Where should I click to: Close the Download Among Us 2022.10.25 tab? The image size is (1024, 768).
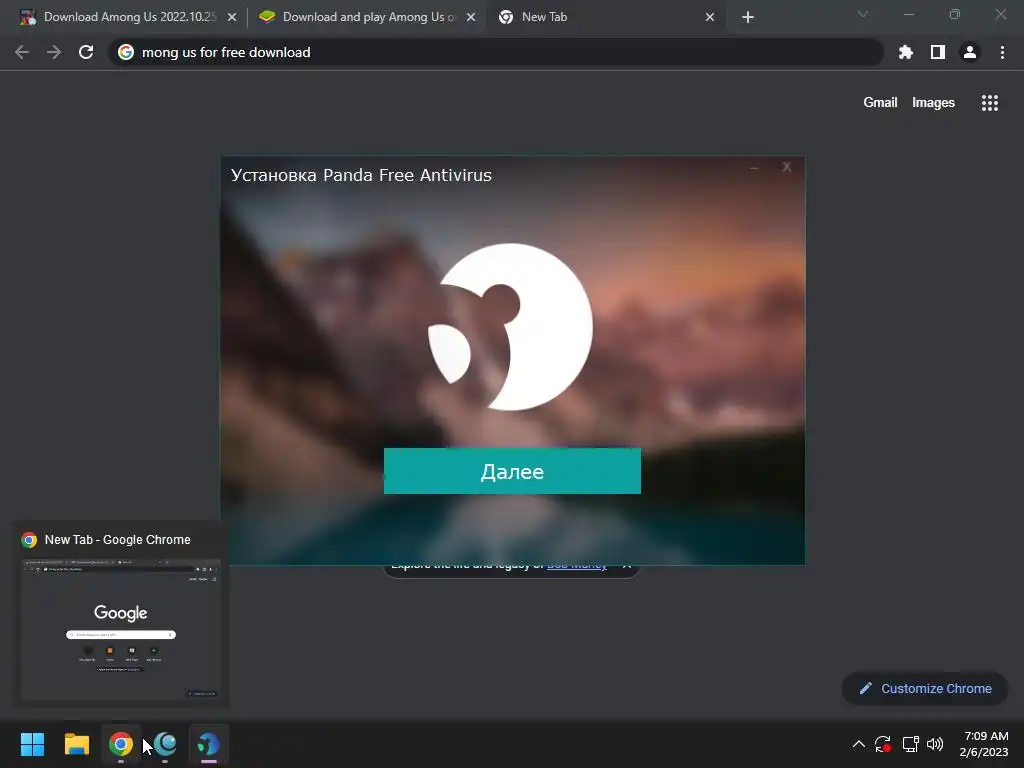tap(232, 17)
